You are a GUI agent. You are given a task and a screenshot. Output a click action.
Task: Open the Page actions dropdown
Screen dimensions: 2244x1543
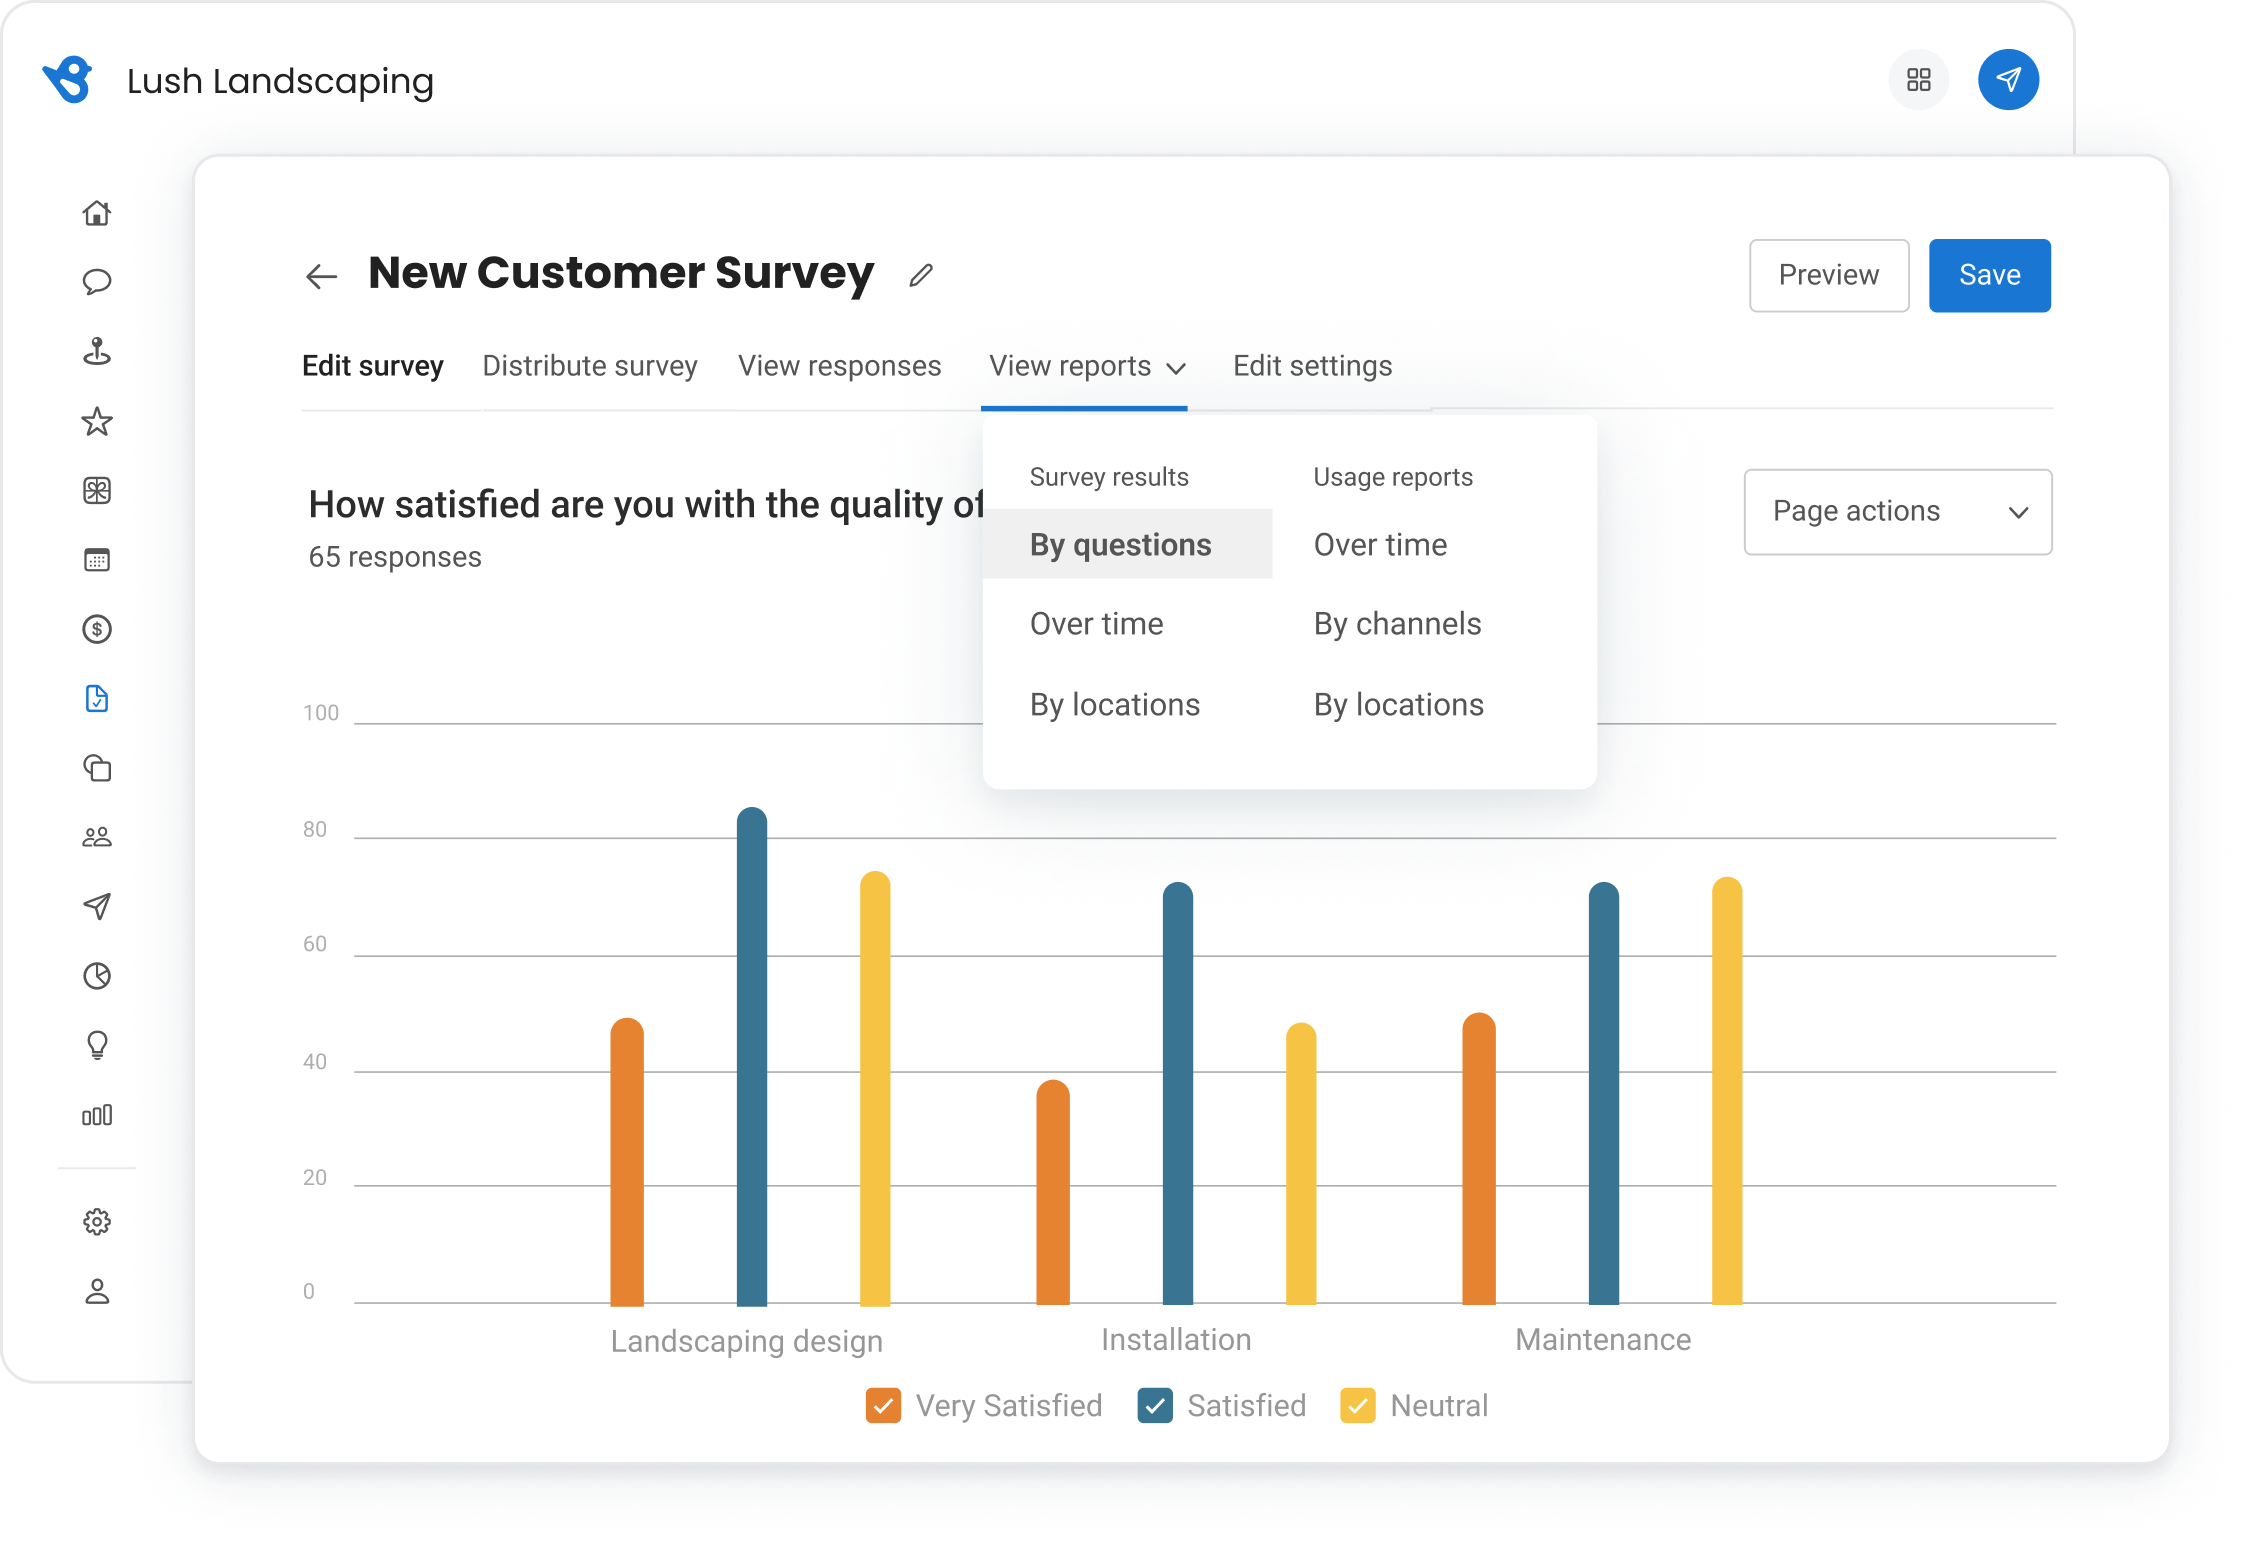click(1896, 512)
